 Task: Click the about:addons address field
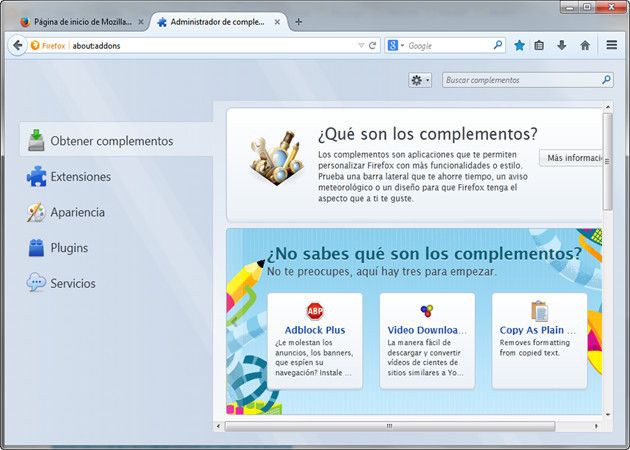pos(213,45)
